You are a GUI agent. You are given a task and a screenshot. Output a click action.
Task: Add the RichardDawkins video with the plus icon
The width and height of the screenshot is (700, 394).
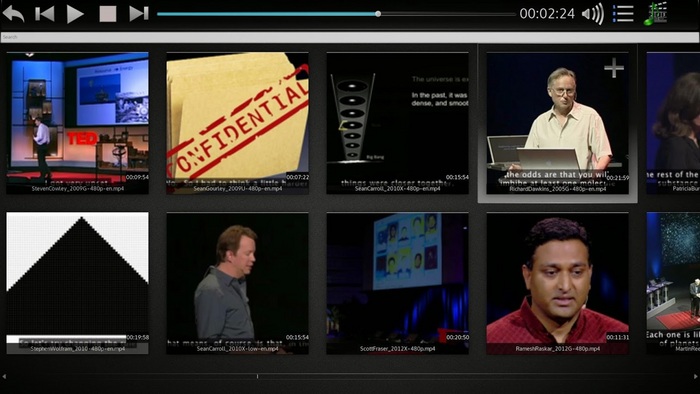tap(614, 68)
